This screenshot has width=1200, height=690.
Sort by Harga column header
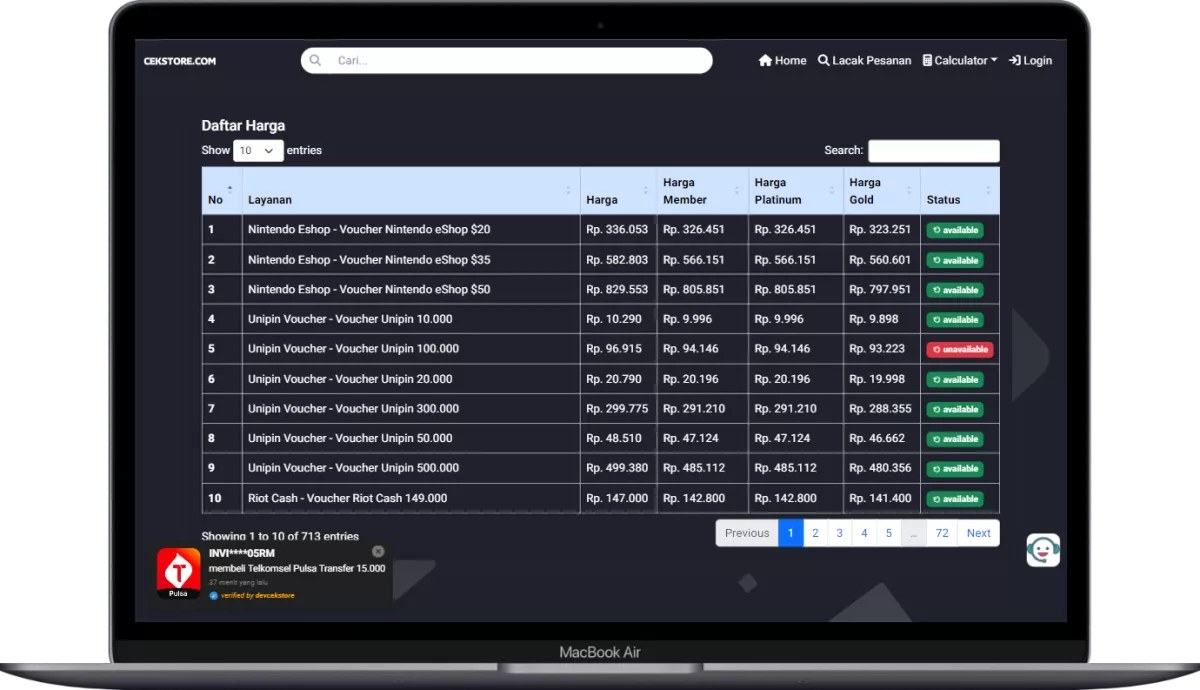coord(618,191)
